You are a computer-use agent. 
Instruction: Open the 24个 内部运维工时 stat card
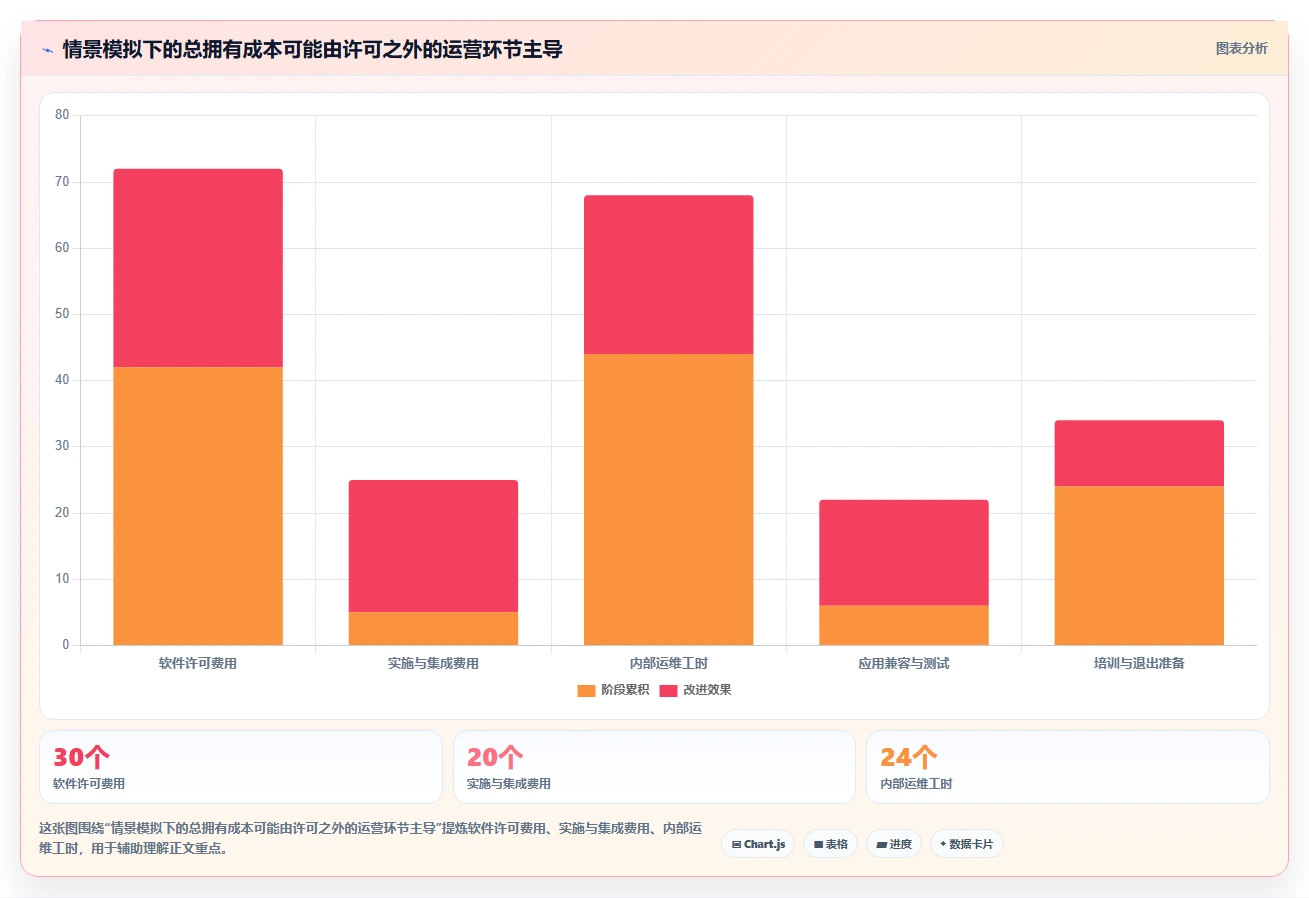[x=1068, y=767]
